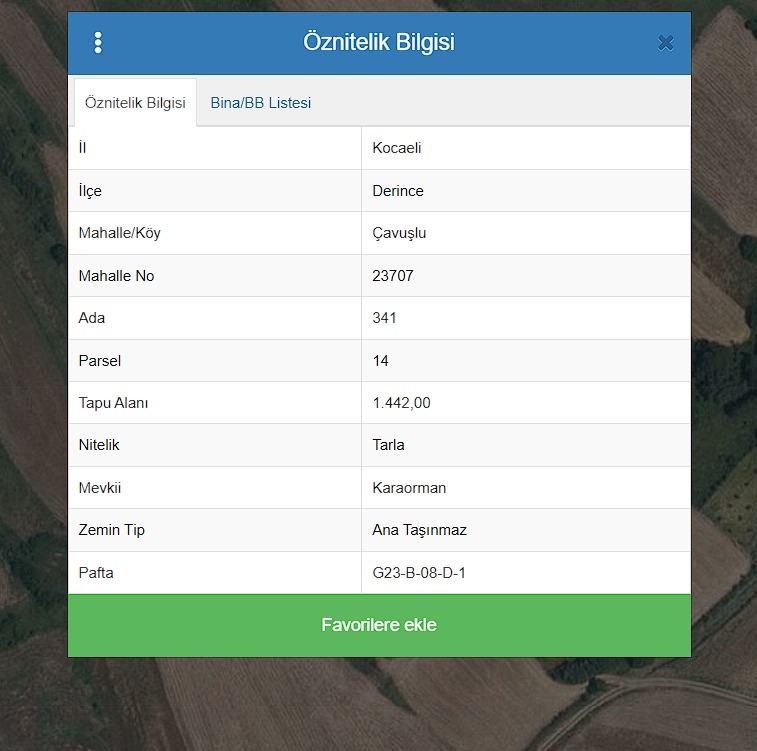757x751 pixels.
Task: Open the three-dot options menu
Action: [98, 42]
